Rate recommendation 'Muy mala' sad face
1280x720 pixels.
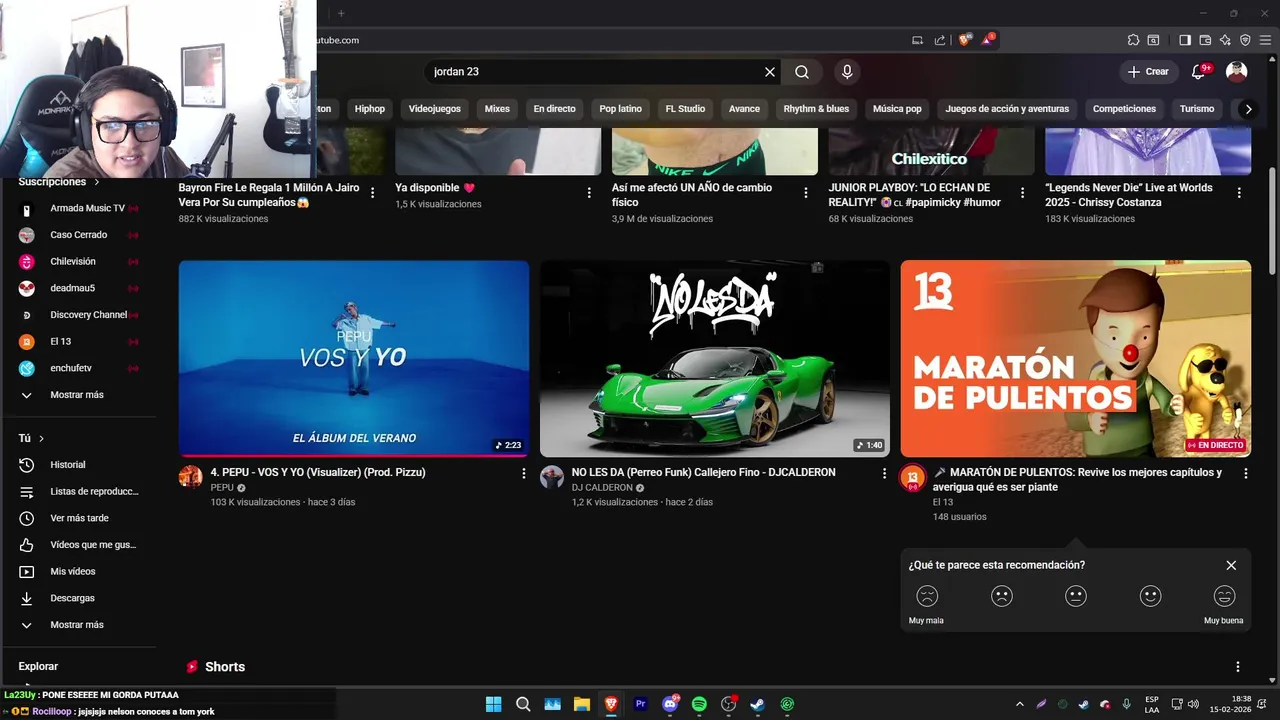tap(927, 596)
